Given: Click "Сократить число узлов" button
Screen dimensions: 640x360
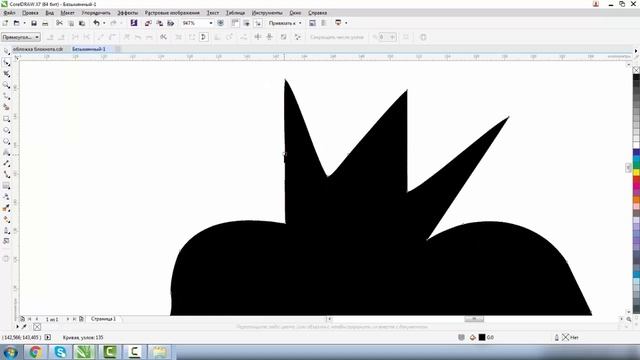Looking at the screenshot, I should click(x=337, y=37).
